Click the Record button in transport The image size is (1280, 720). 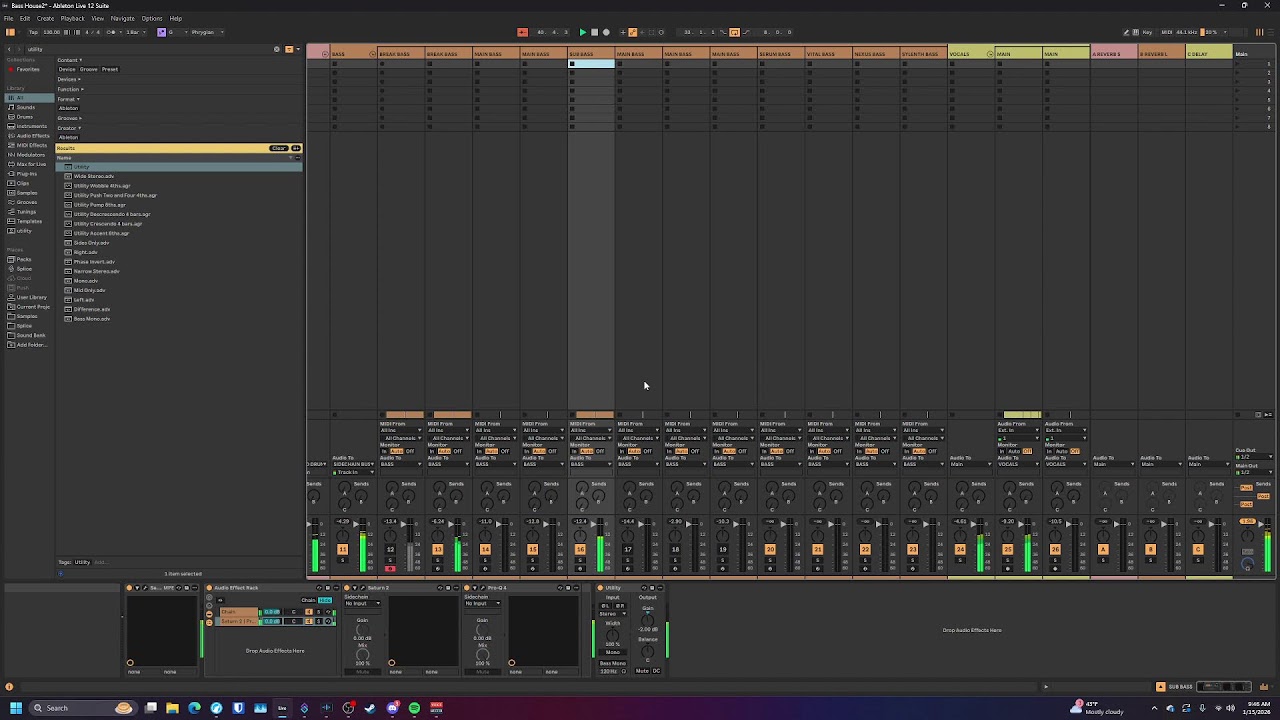click(x=606, y=32)
